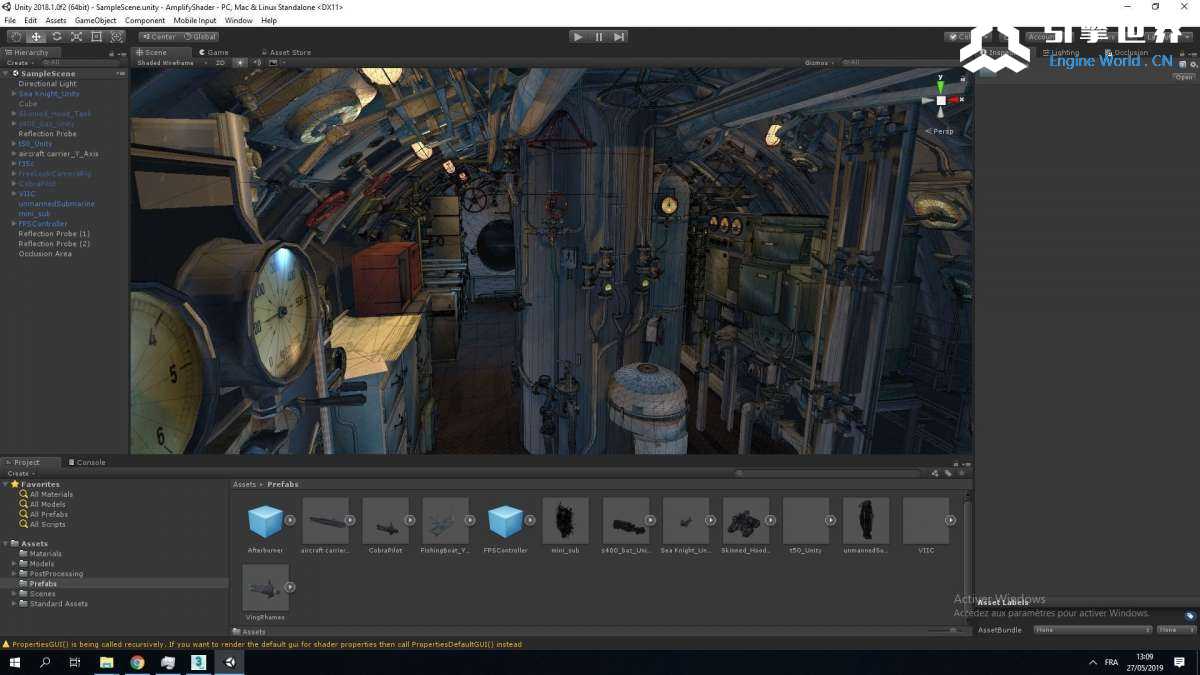This screenshot has height=675, width=1200.
Task: Open the Console tab
Action: pos(87,462)
